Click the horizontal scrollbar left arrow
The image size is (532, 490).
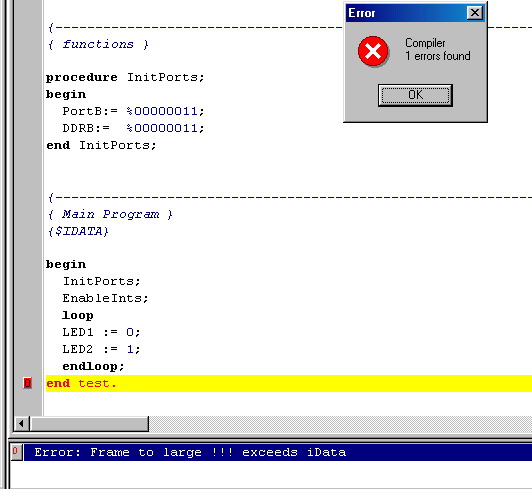(22, 423)
